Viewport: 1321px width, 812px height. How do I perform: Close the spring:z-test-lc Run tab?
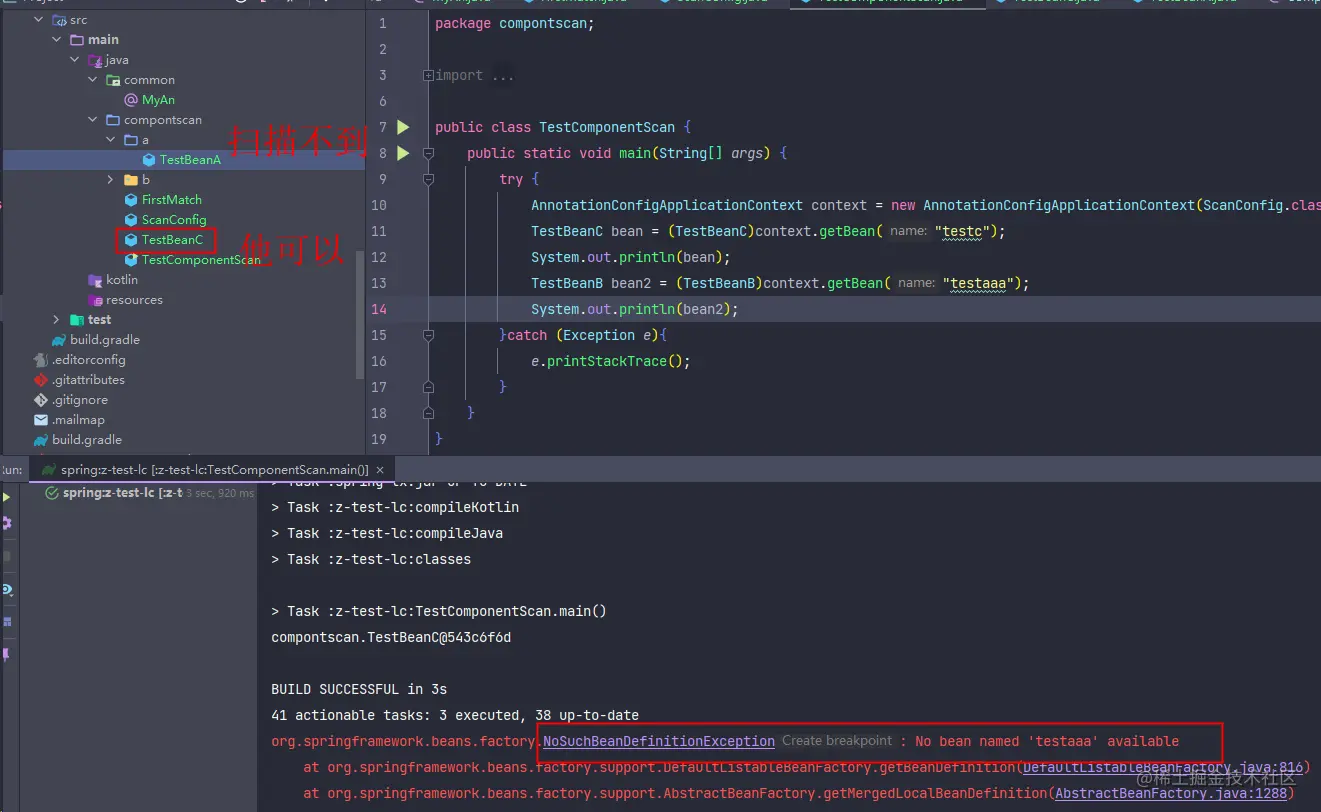pos(380,469)
